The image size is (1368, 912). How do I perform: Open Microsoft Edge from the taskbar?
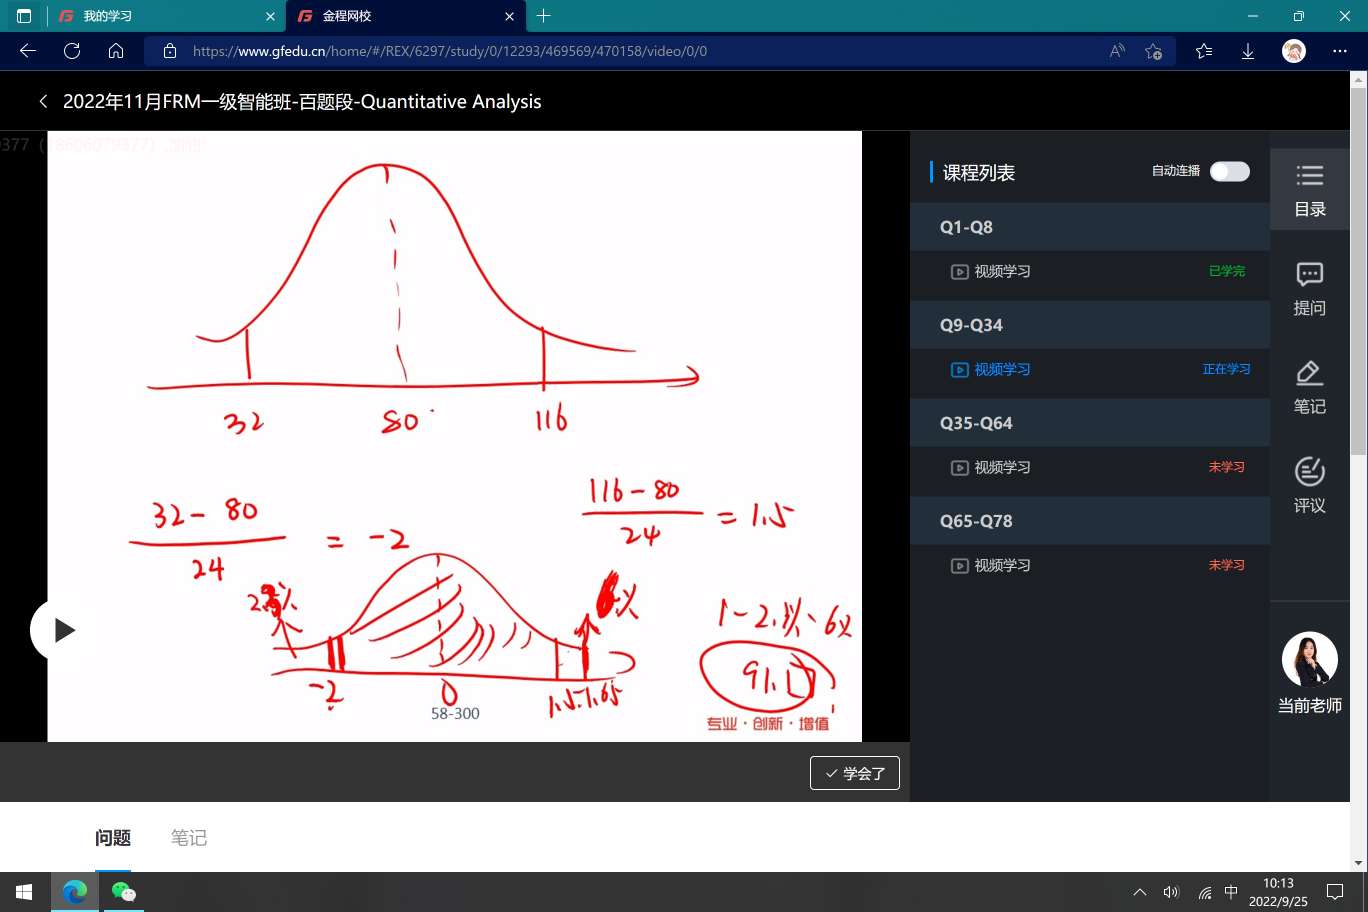(75, 892)
